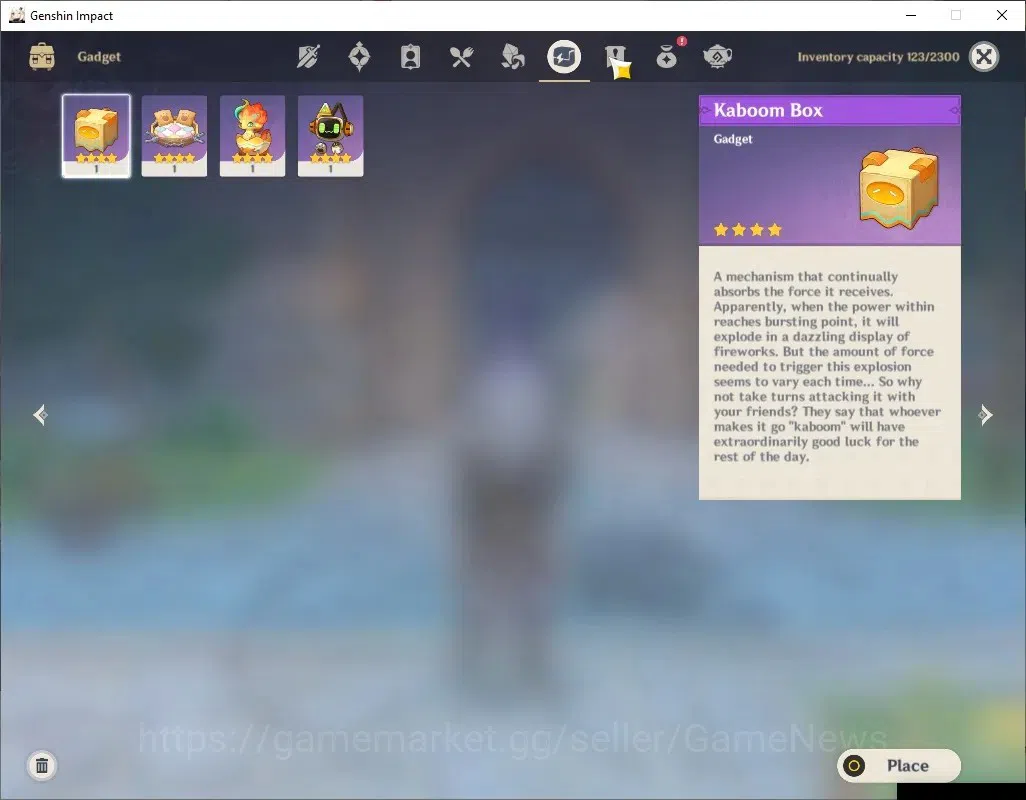Screen dimensions: 1026x800
Task: Open the Precious Items tab with alert
Action: point(667,56)
